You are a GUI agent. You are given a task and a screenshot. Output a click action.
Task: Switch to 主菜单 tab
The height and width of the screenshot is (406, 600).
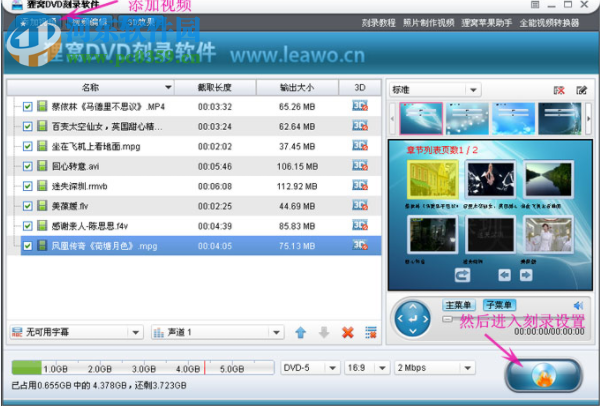tap(458, 305)
